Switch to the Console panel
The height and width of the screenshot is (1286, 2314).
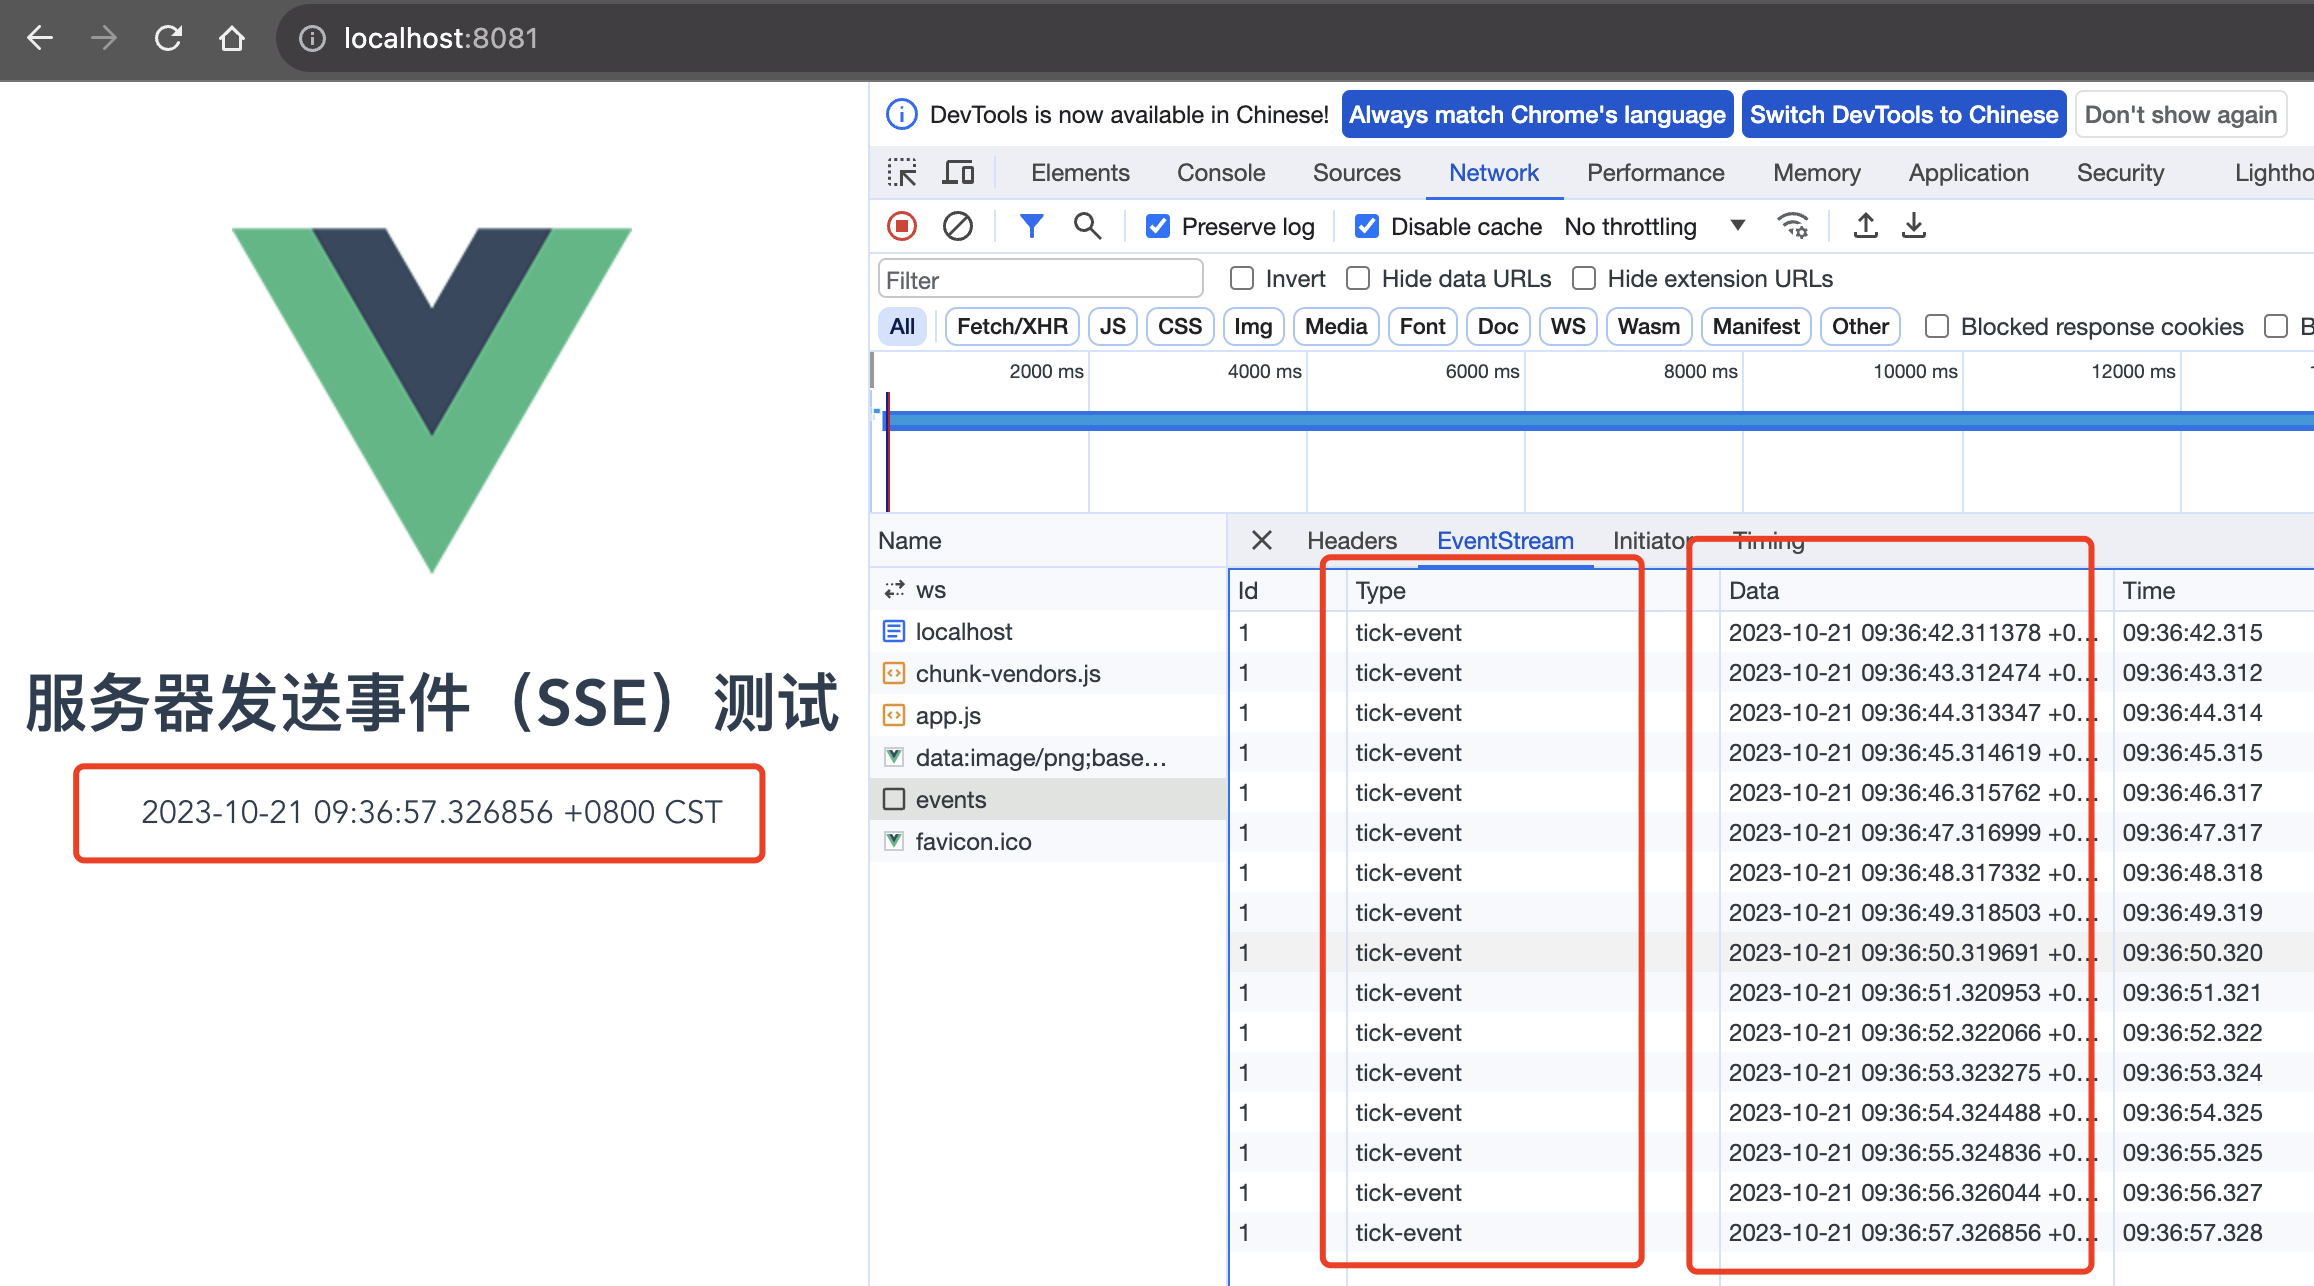coord(1220,172)
